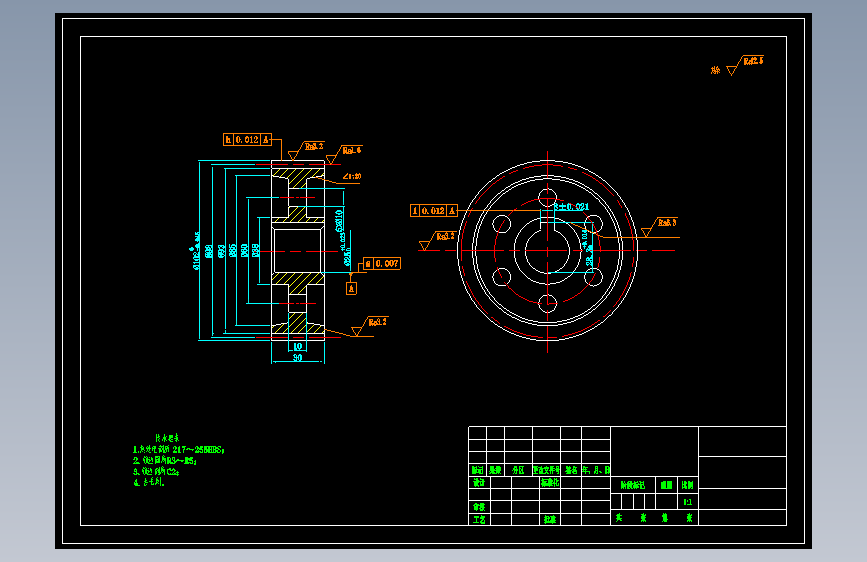Viewport: 867px width, 562px height.
Task: Select the Ra3.2 roughness symbol at section bottom-right
Action: coord(369,326)
